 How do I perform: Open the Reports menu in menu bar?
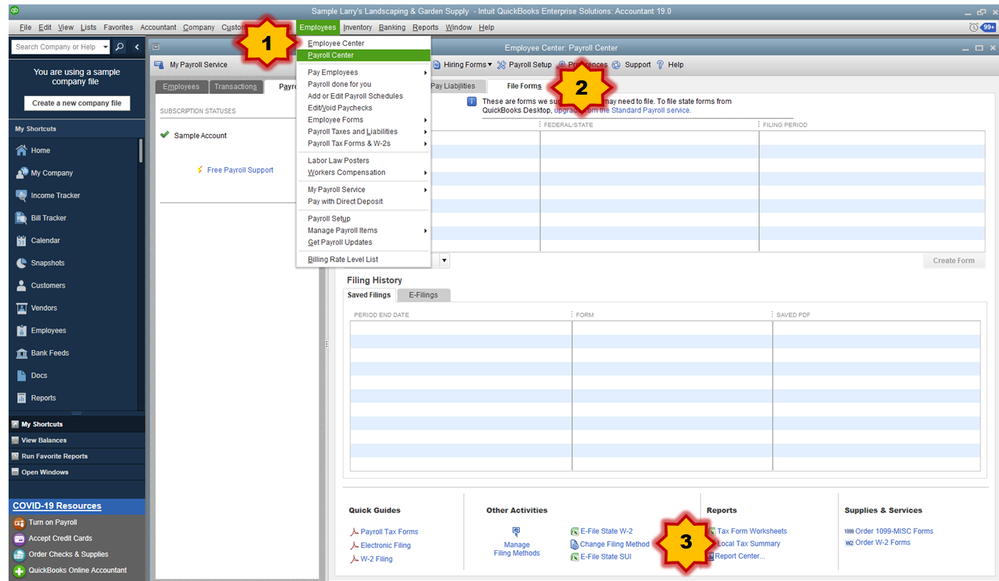pyautogui.click(x=425, y=27)
